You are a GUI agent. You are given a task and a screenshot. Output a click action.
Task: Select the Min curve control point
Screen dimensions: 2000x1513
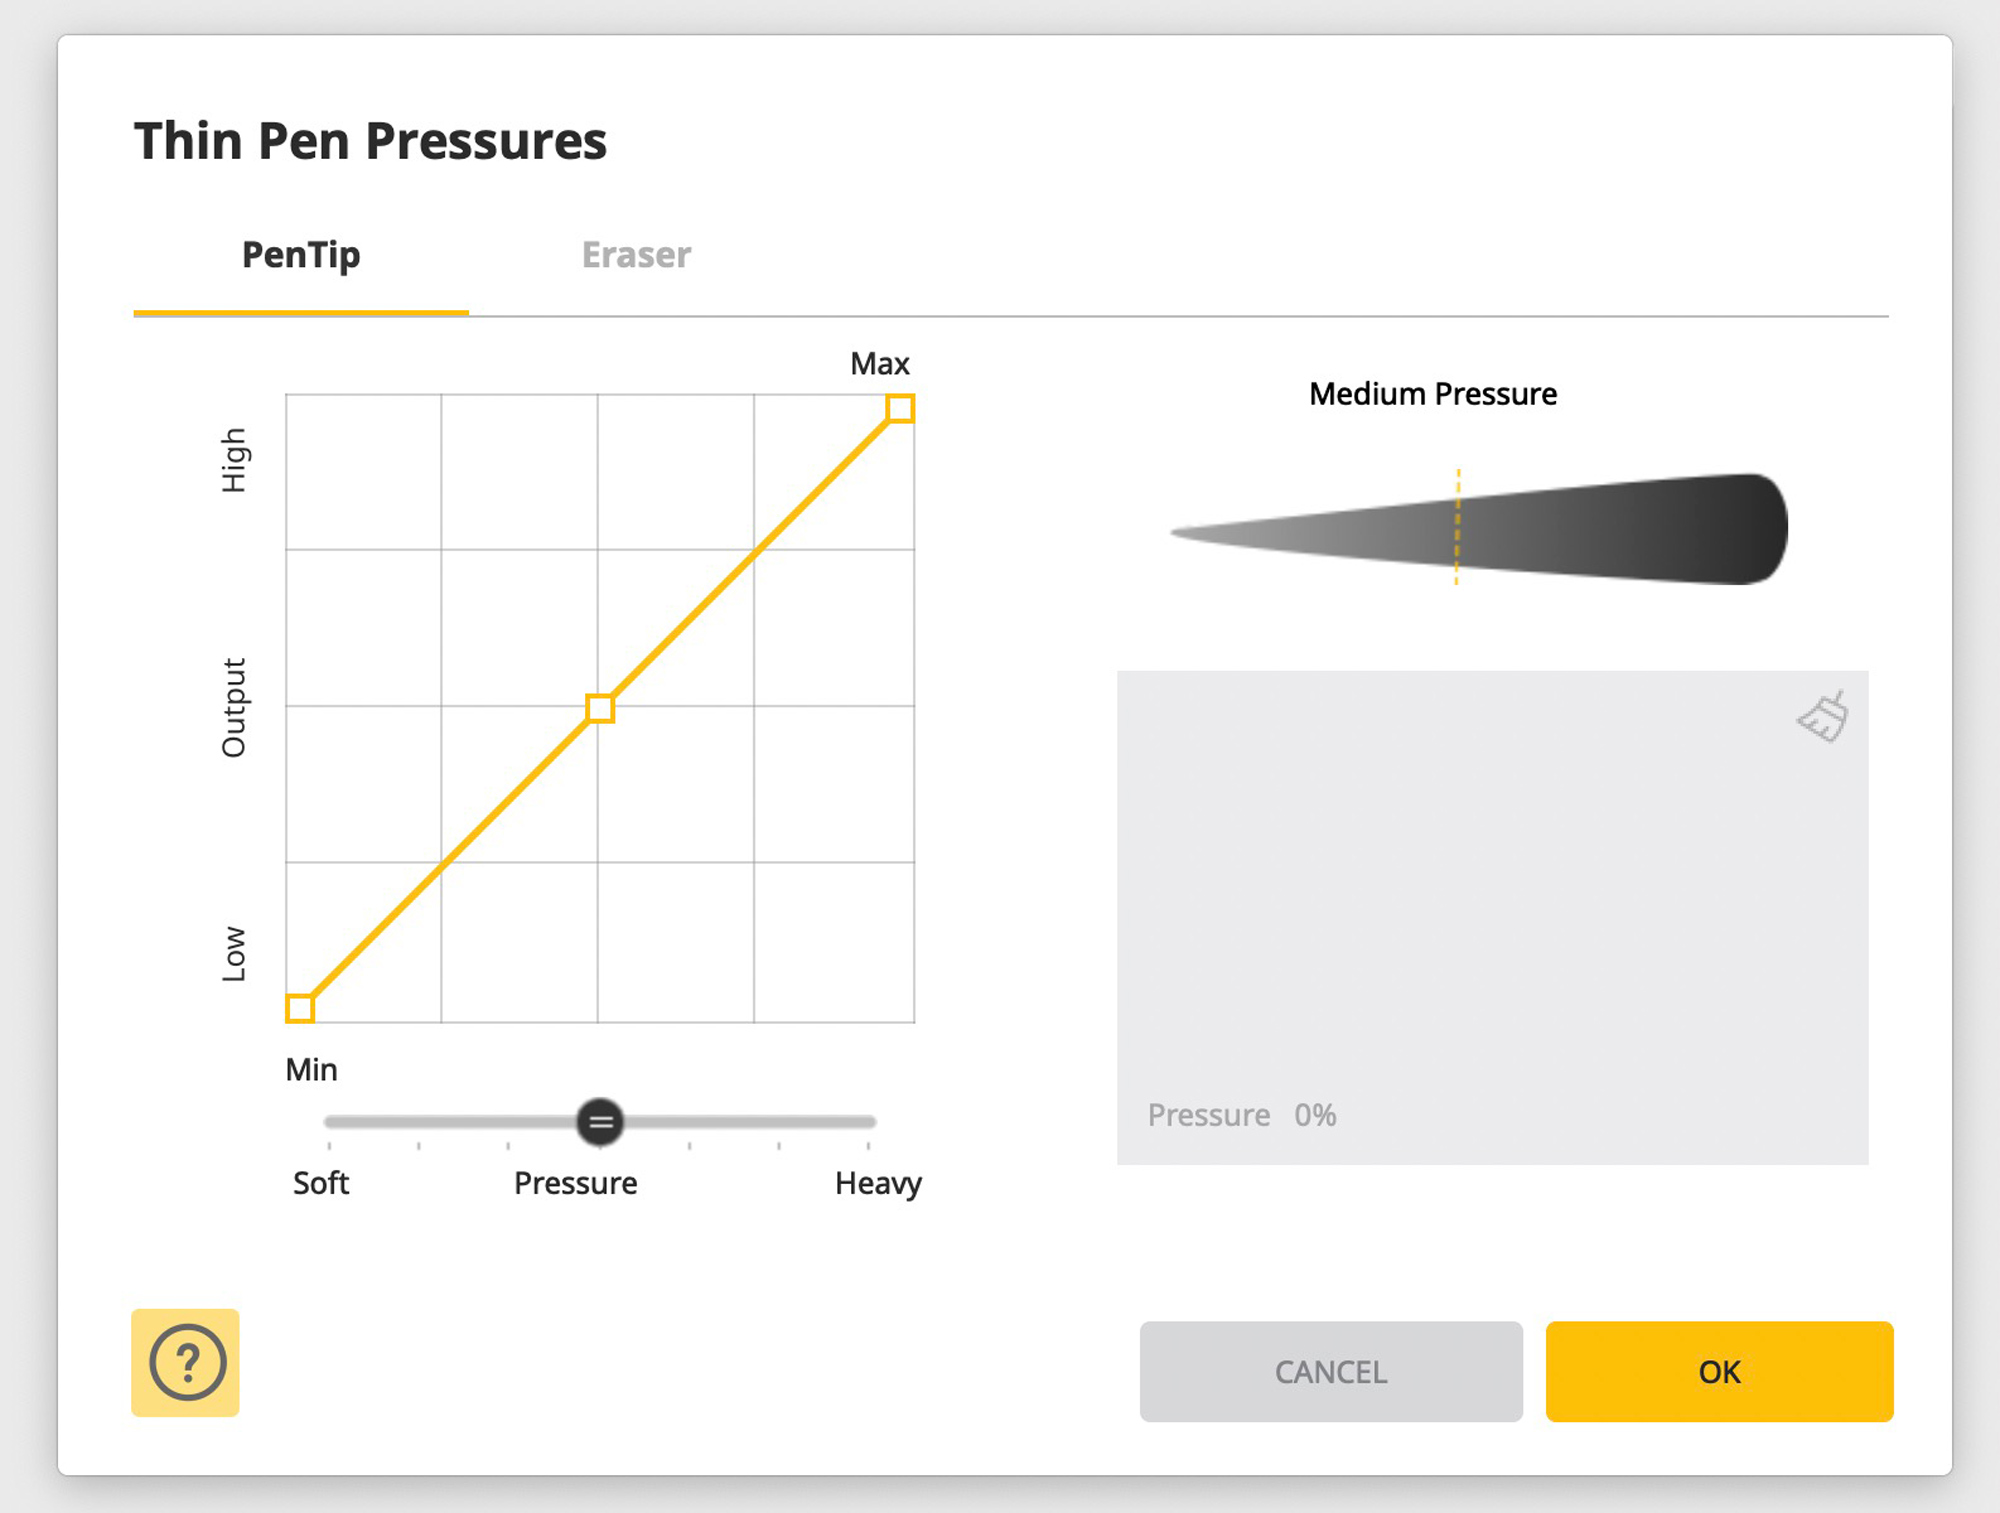(300, 1008)
